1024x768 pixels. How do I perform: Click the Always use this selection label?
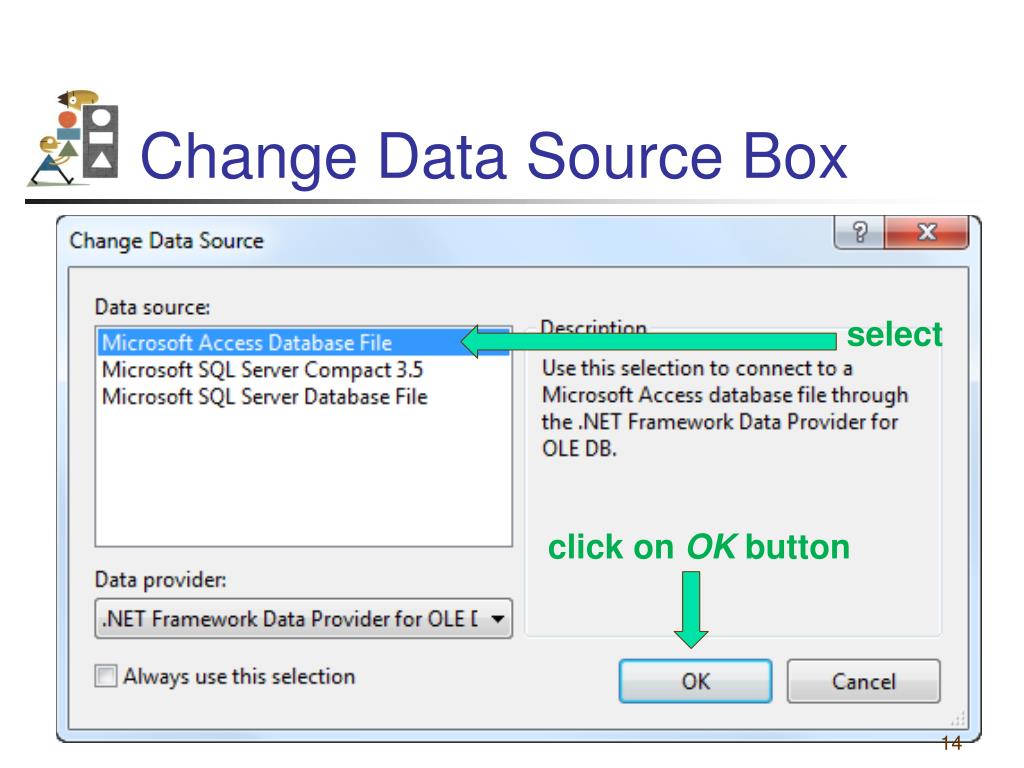click(239, 677)
